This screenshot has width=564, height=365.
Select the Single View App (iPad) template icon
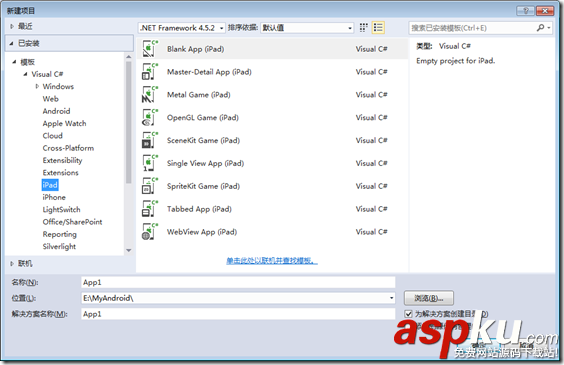click(x=150, y=163)
